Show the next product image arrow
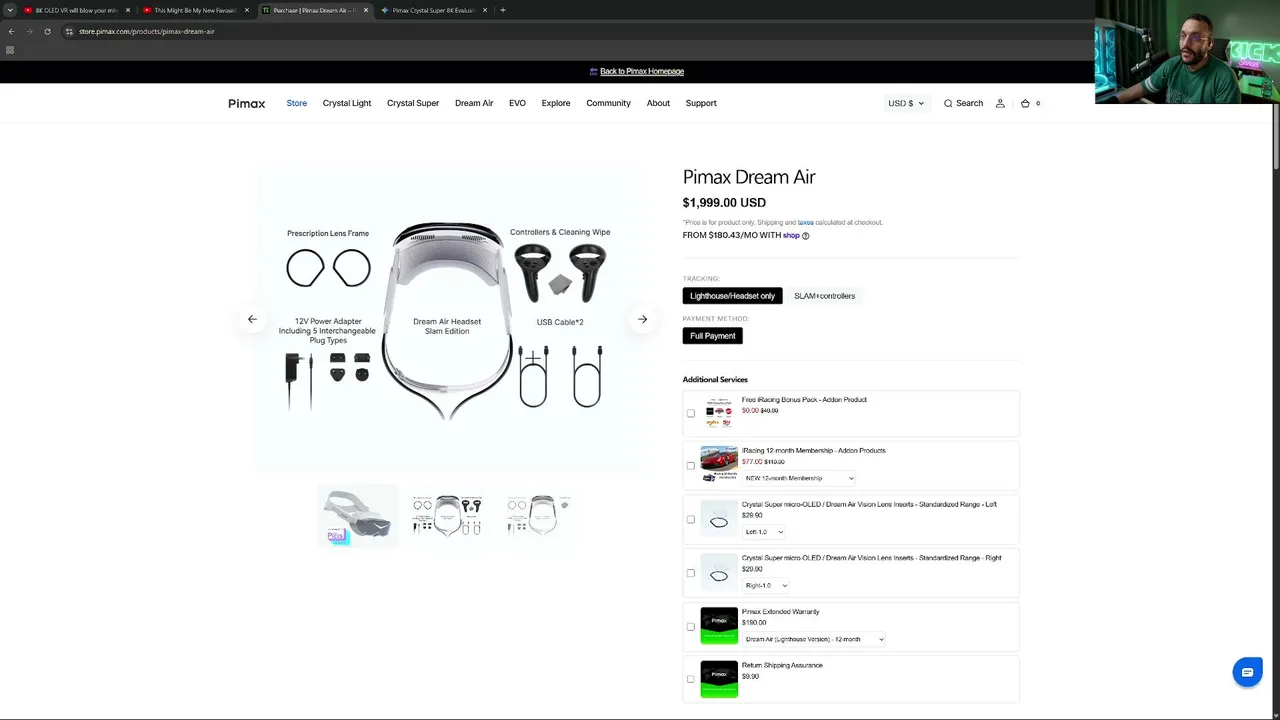 pos(643,319)
